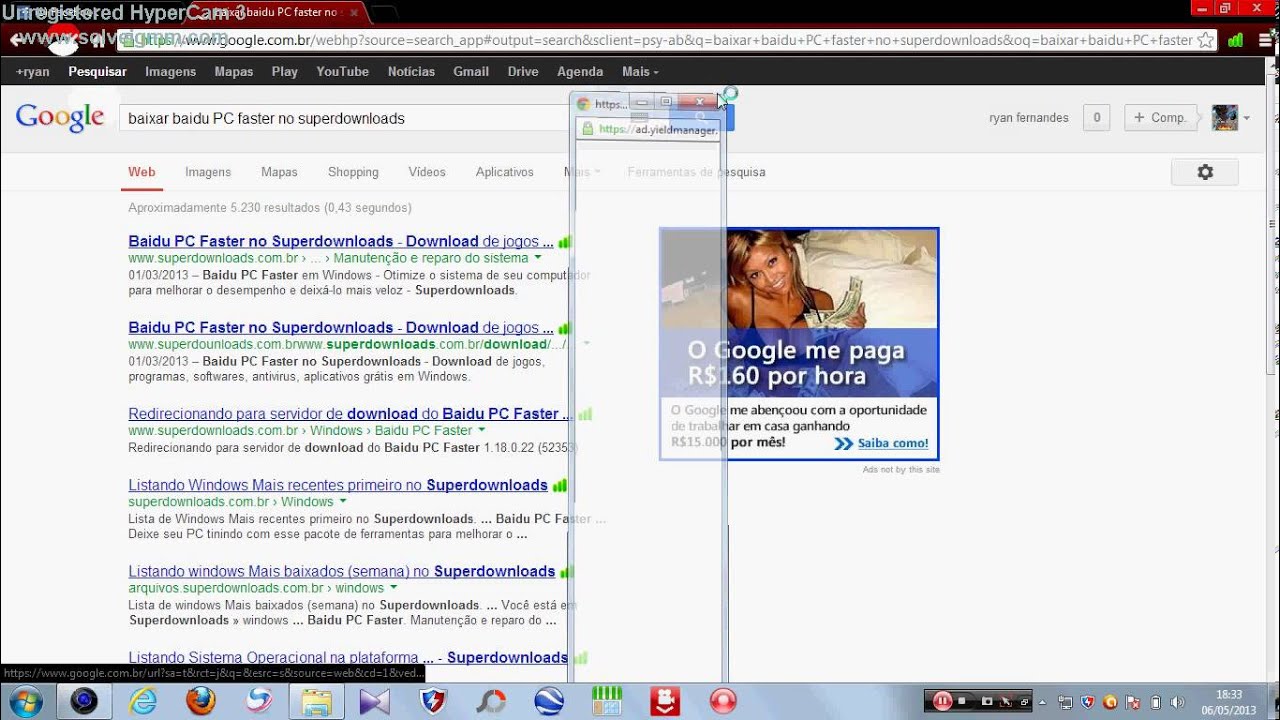This screenshot has width=1280, height=720.
Task: Open Drive in the Google bar
Action: pos(523,72)
